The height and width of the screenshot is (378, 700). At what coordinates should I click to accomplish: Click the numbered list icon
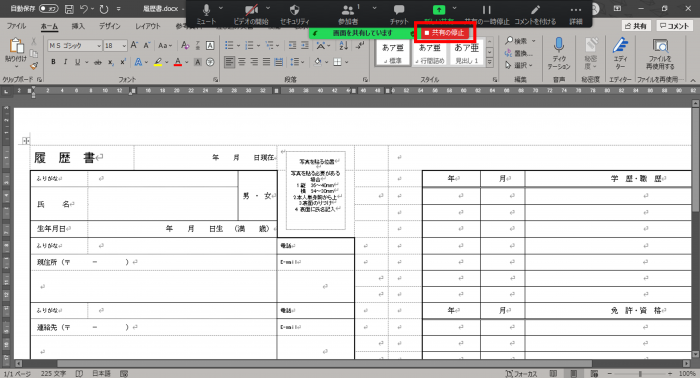(x=249, y=46)
